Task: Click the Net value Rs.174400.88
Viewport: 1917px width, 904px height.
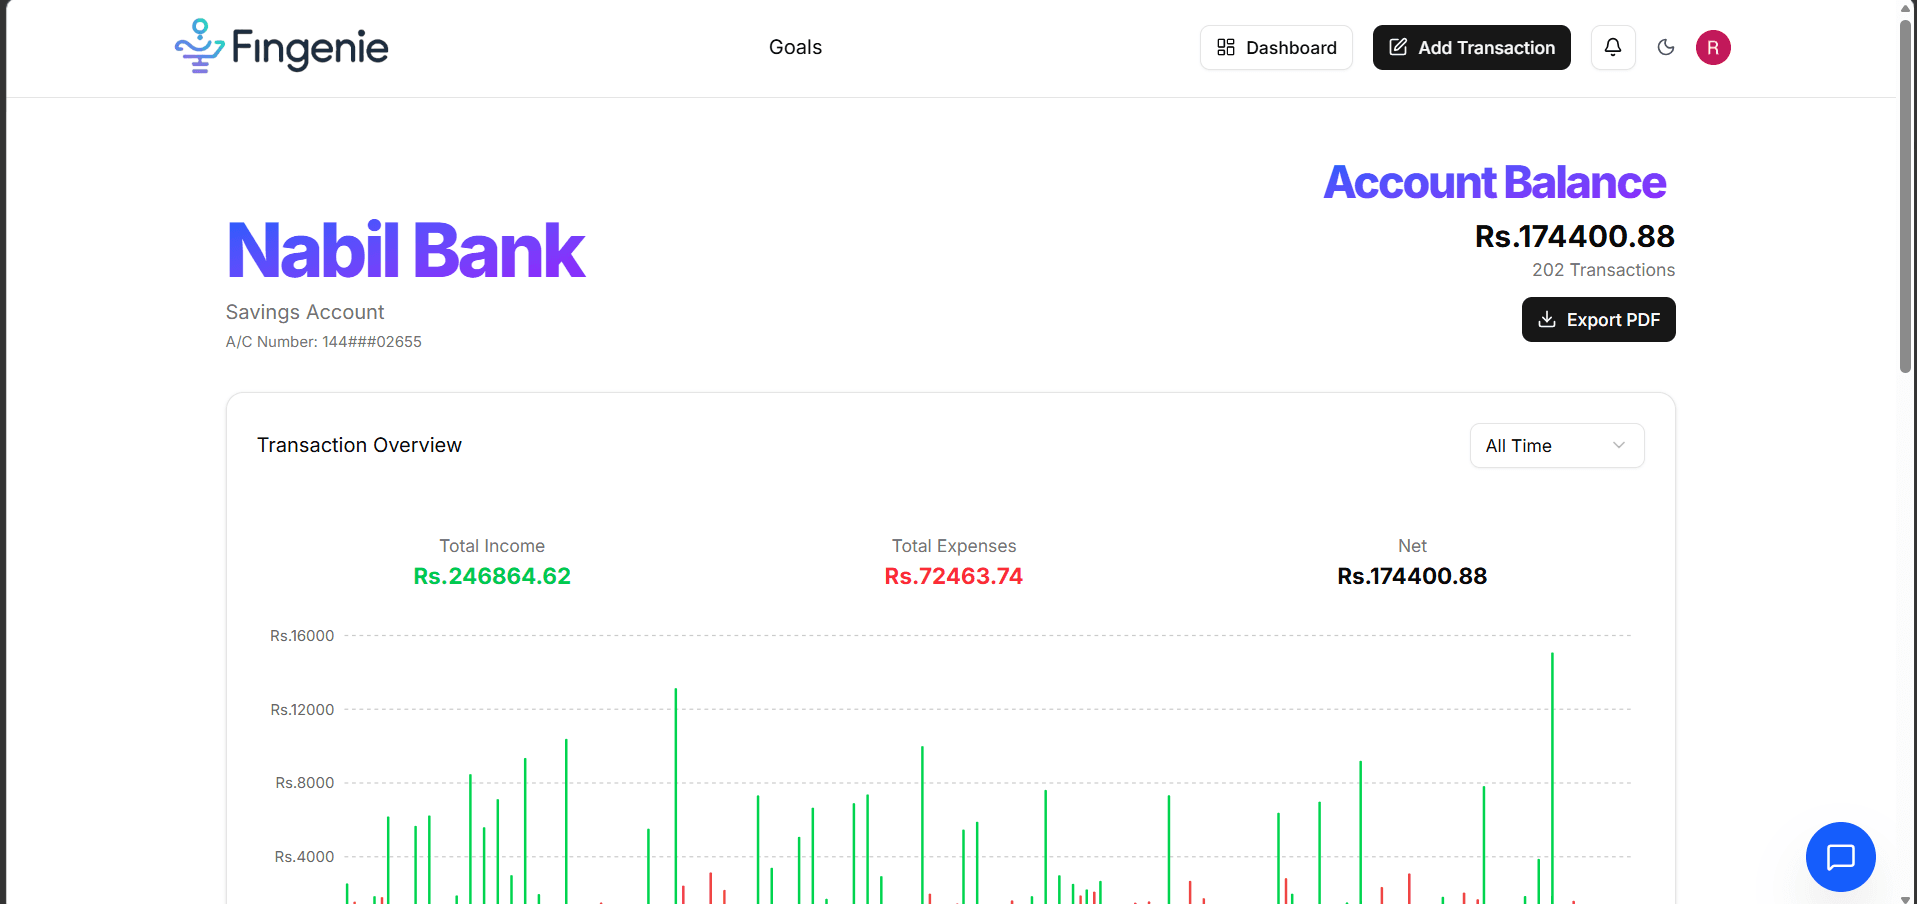Action: click(x=1412, y=576)
